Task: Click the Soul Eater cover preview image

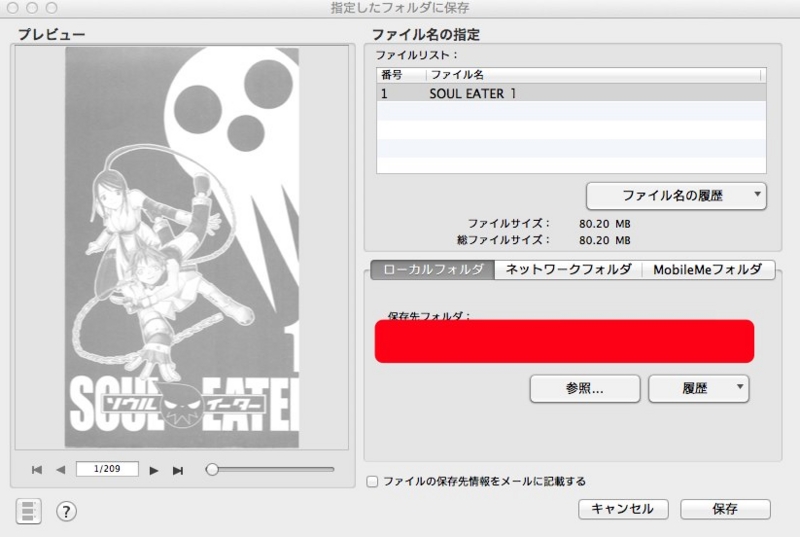Action: point(182,247)
